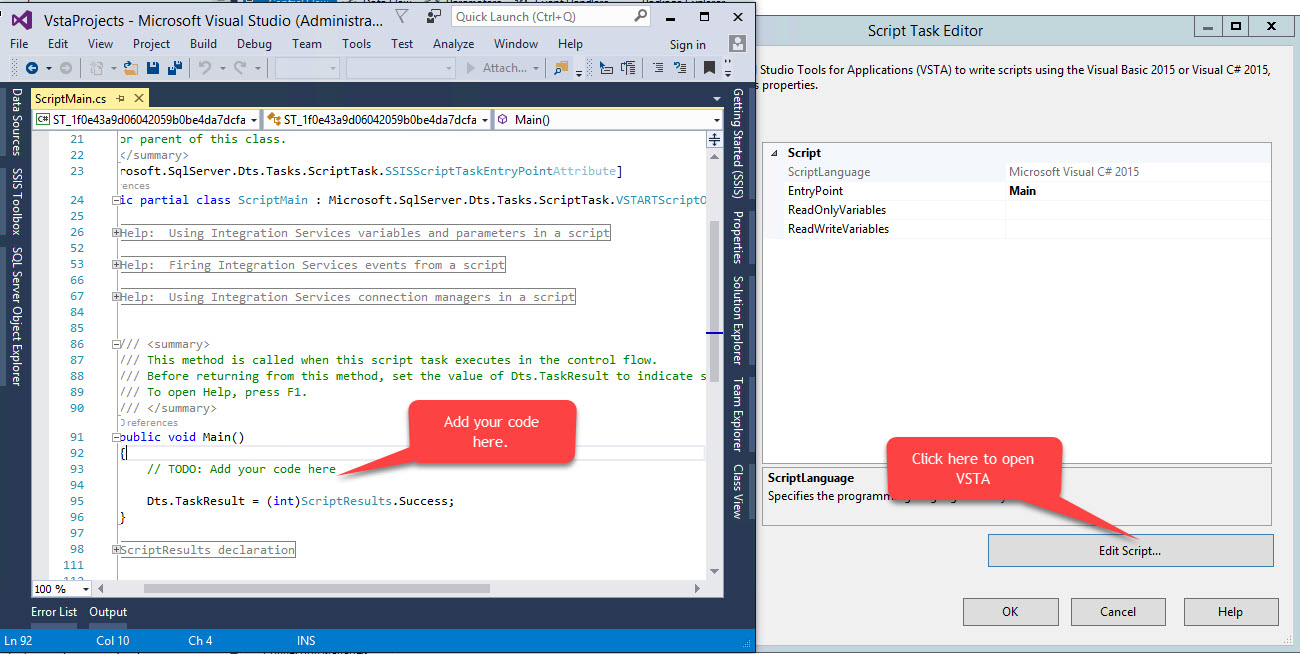Click Cancel in Script Task Editor
The image size is (1300, 654).
point(1118,612)
